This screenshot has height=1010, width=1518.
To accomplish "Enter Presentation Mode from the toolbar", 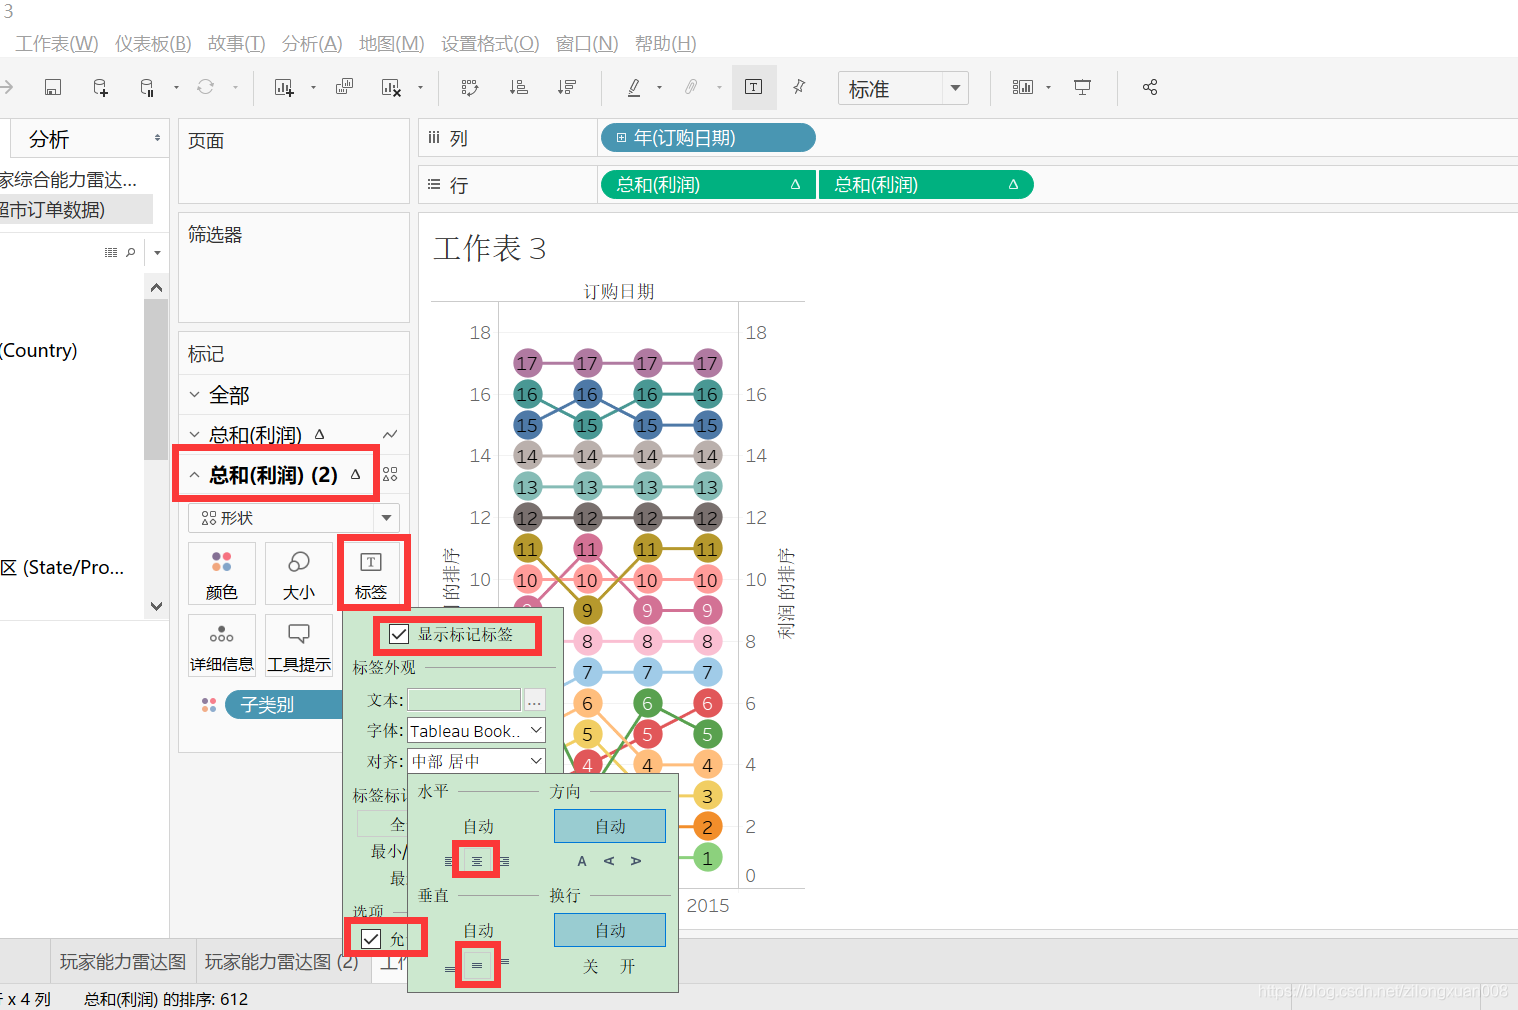I will 1083,87.
